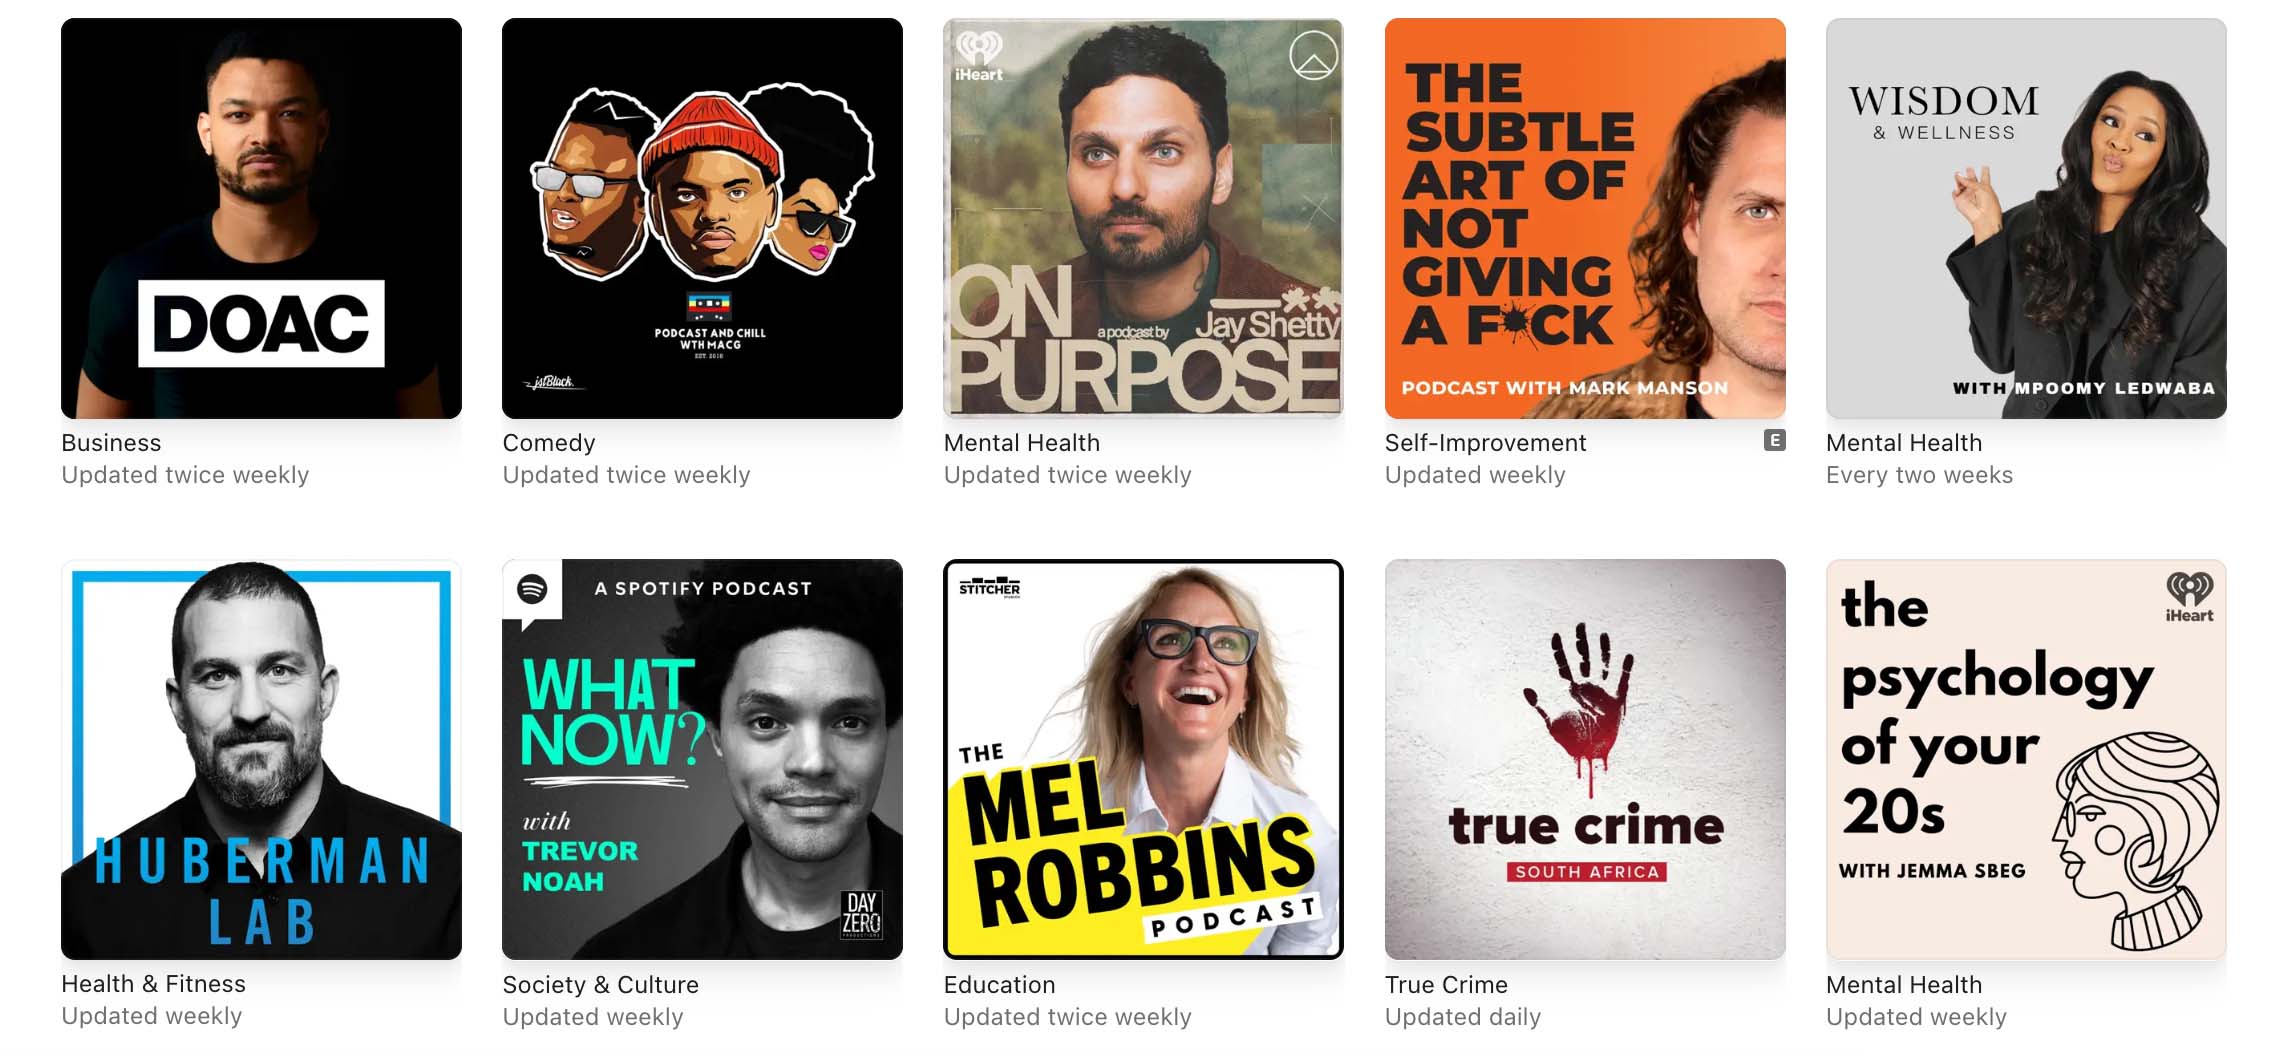
Task: Click the explicit E badge icon
Action: tap(1774, 440)
